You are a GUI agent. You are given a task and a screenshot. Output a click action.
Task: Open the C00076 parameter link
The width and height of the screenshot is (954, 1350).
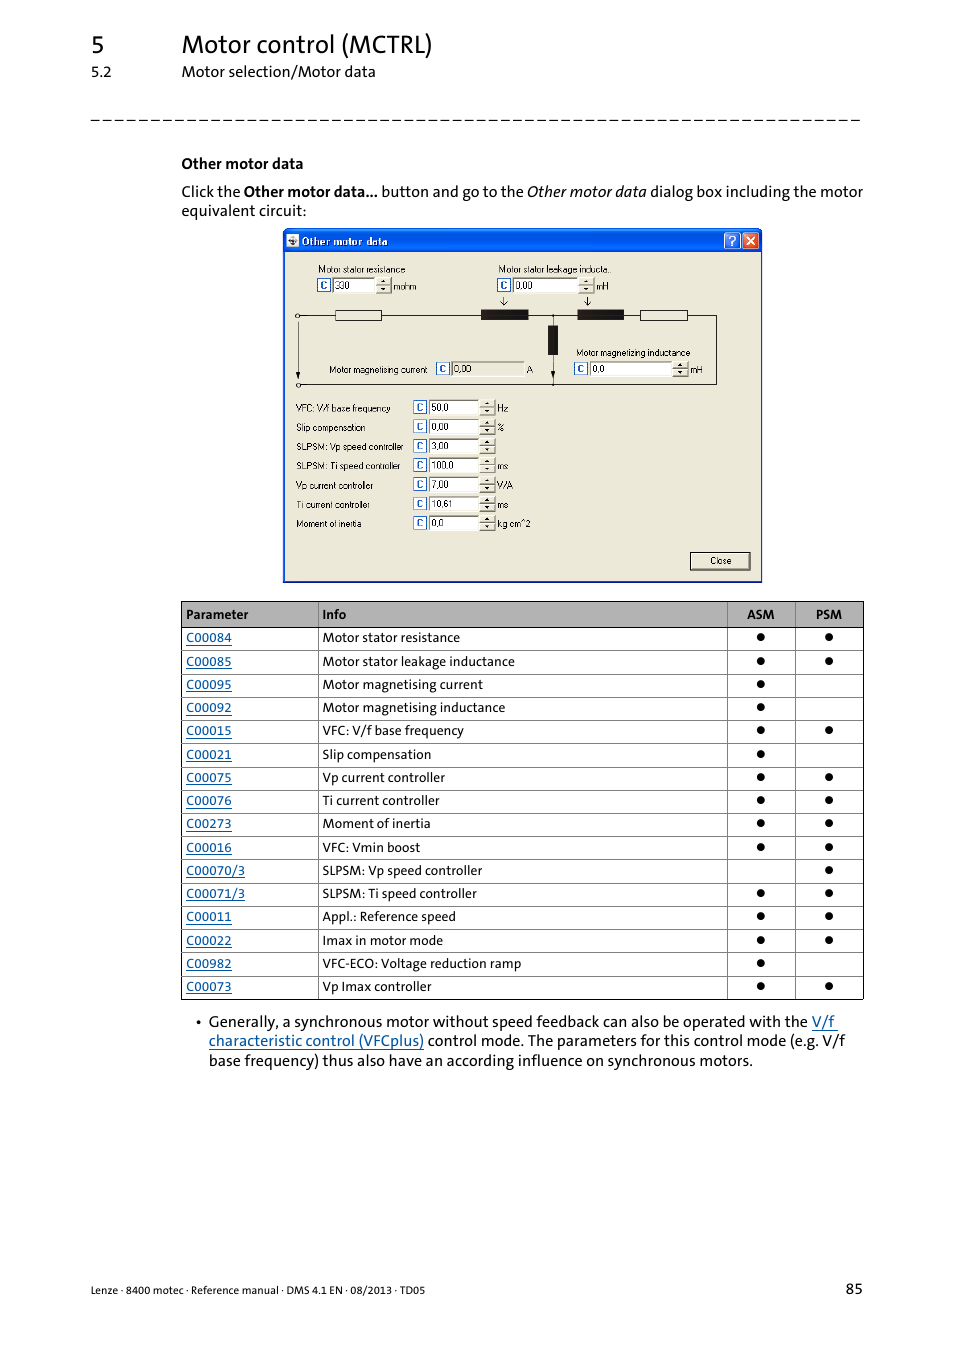pyautogui.click(x=209, y=801)
